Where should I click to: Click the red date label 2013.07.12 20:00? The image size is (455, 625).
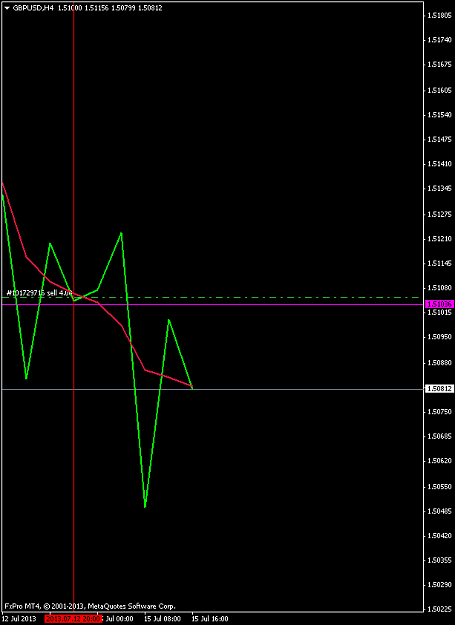[73, 619]
